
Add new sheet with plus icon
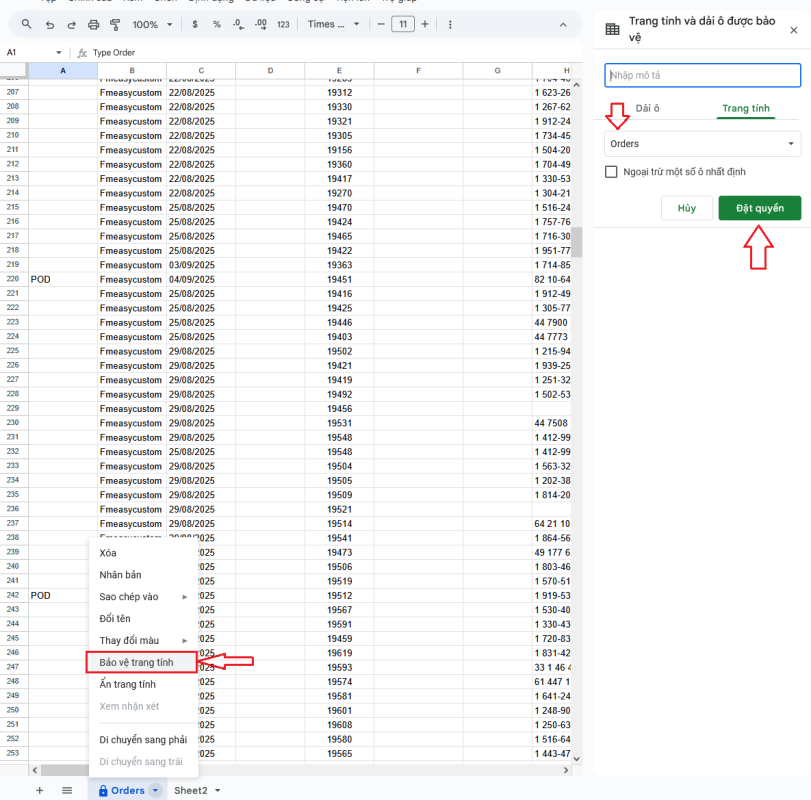[x=40, y=790]
